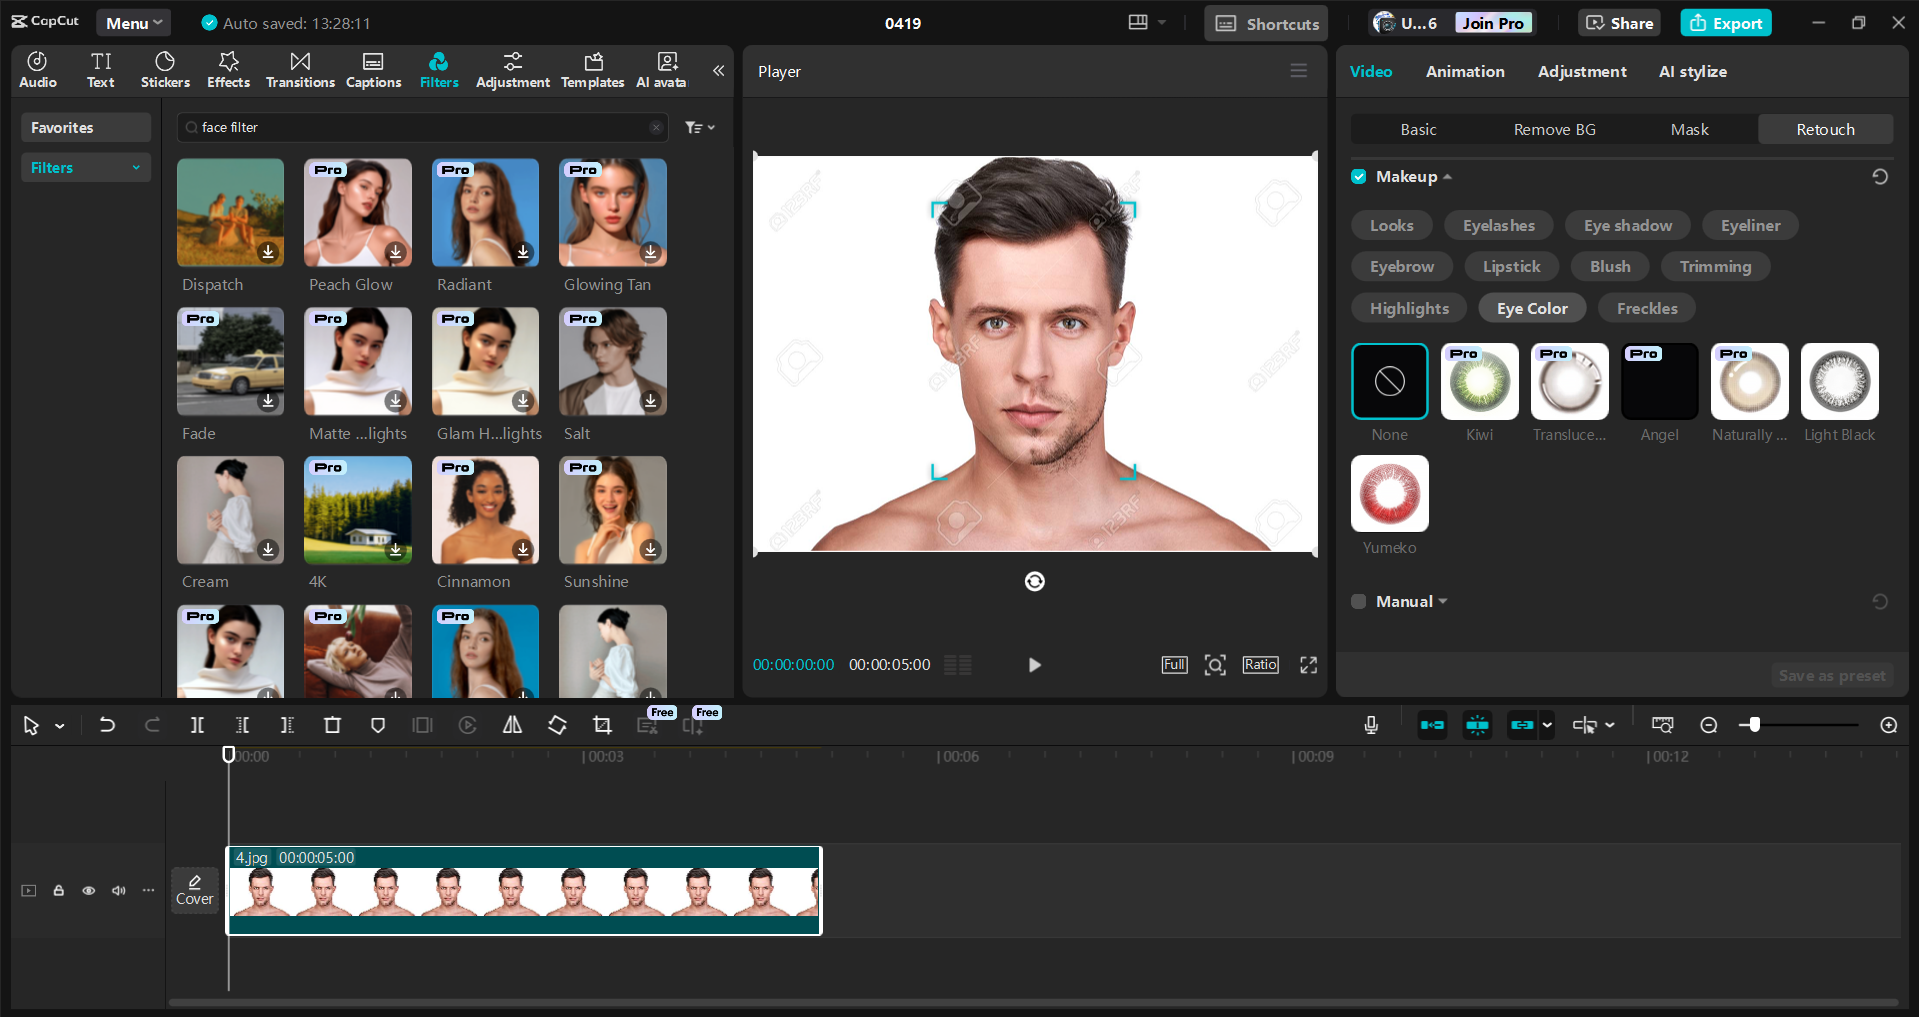
Task: Select the Stickers panel icon
Action: (164, 69)
